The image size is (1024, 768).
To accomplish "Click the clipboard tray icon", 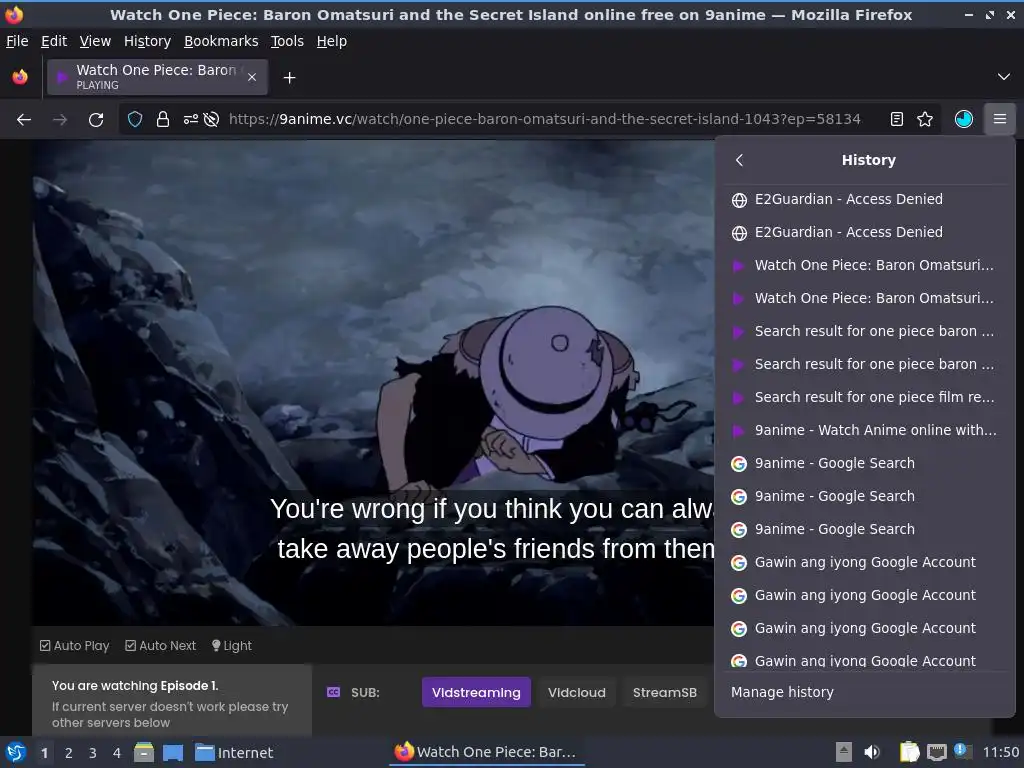I will tap(909, 752).
